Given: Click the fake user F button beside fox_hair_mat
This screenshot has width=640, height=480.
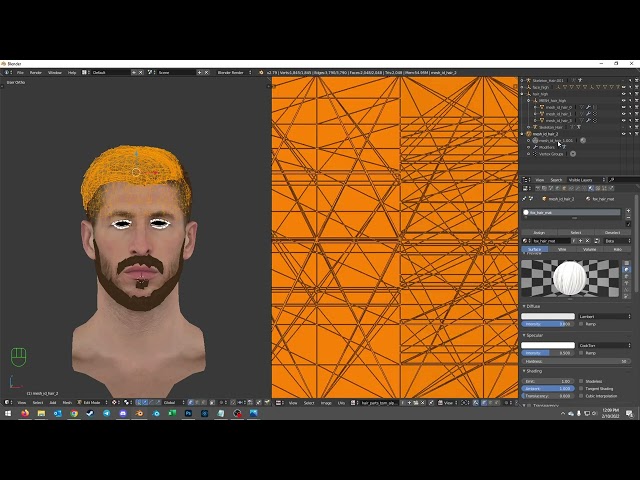Looking at the screenshot, I should [574, 241].
